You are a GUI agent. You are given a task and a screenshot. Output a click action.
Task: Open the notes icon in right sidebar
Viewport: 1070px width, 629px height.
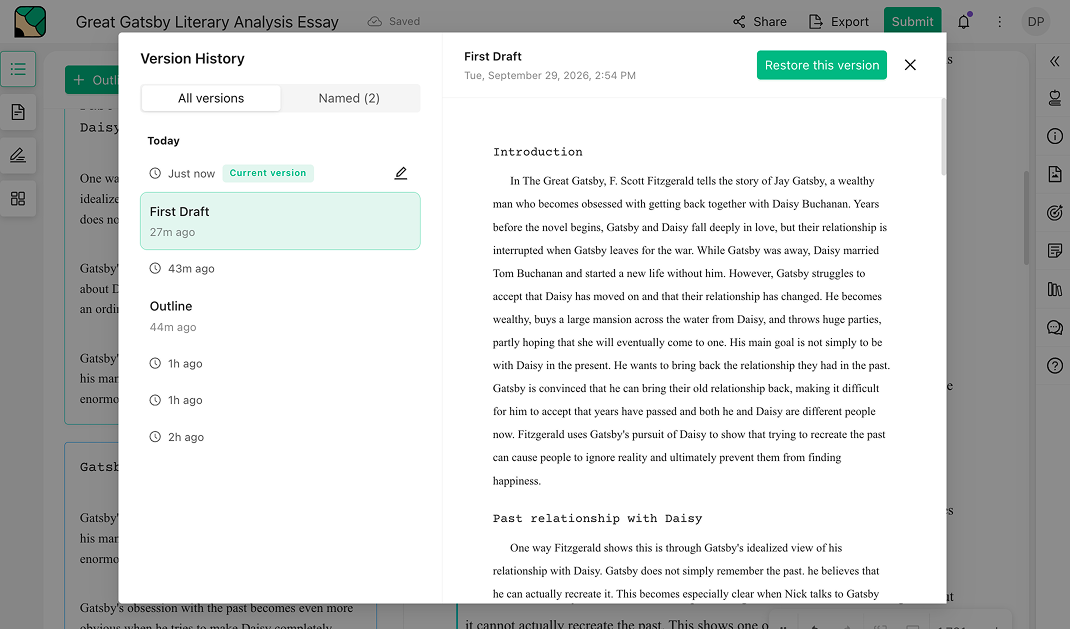tap(1054, 251)
